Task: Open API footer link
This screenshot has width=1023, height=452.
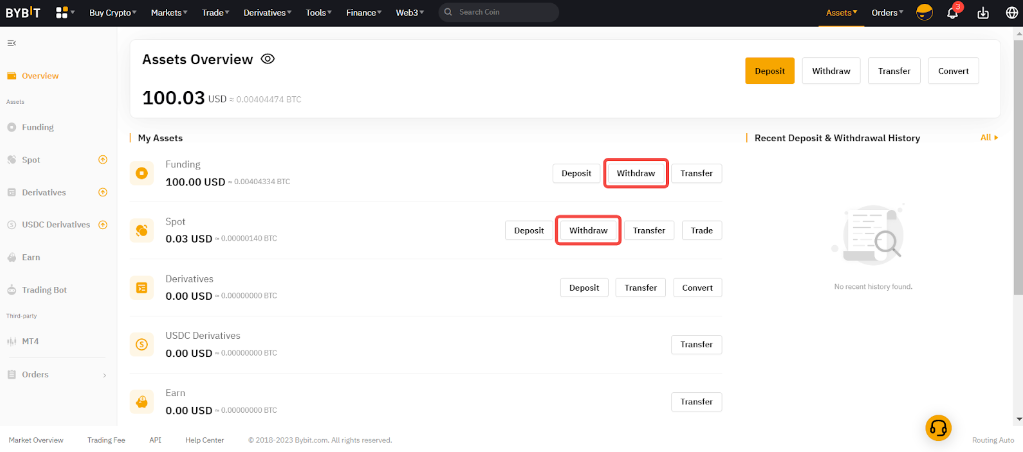Action: 155,440
